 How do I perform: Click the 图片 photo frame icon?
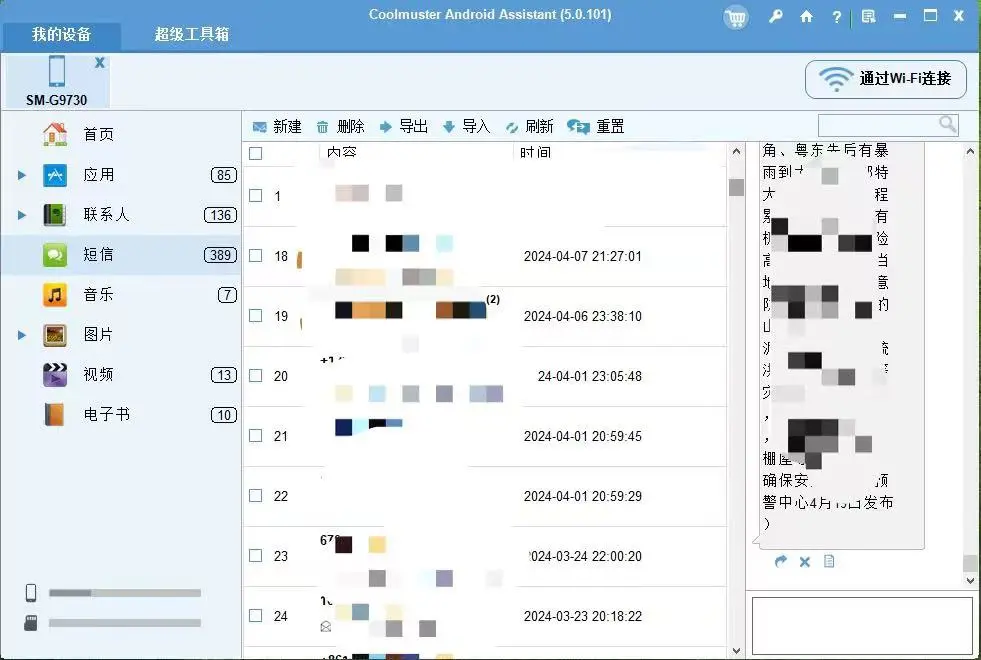tap(55, 335)
